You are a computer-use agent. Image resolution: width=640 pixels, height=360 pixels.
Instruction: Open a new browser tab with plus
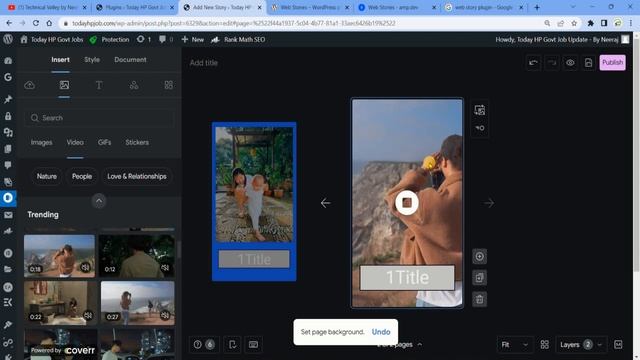pos(537,7)
